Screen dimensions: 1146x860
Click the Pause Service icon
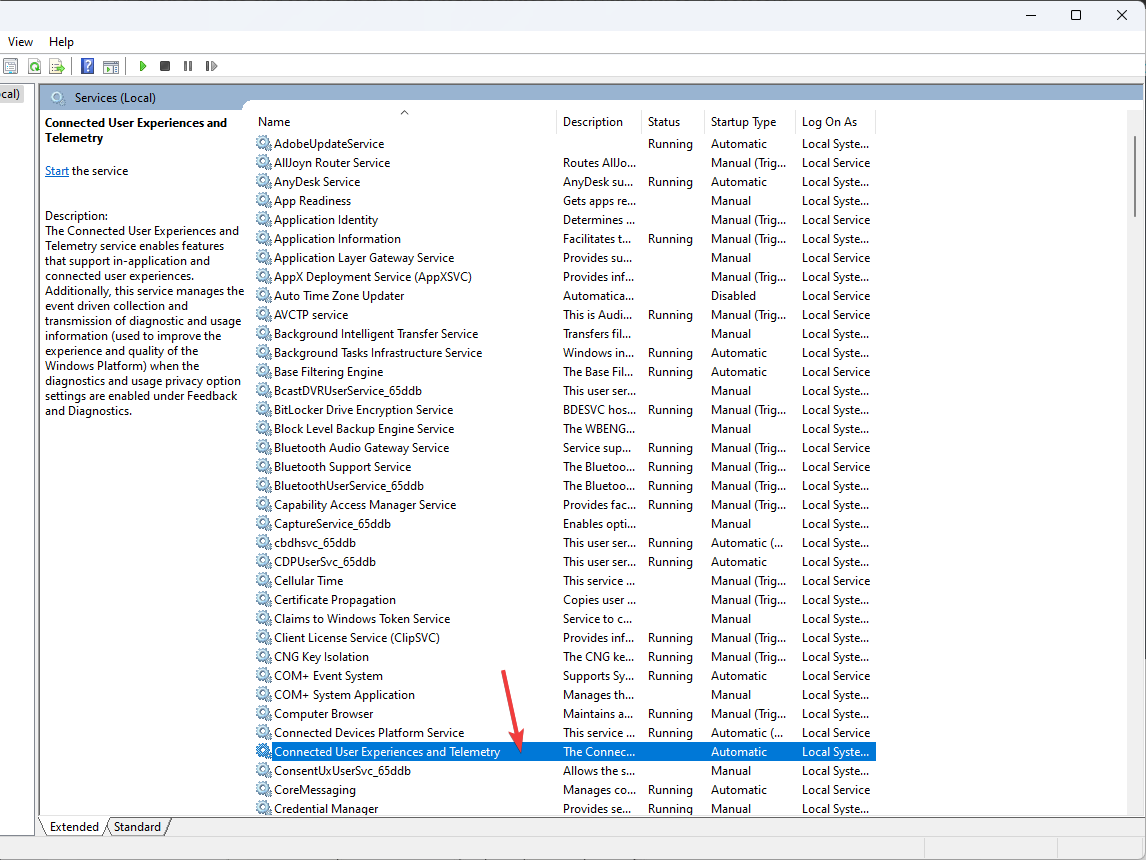(x=188, y=66)
